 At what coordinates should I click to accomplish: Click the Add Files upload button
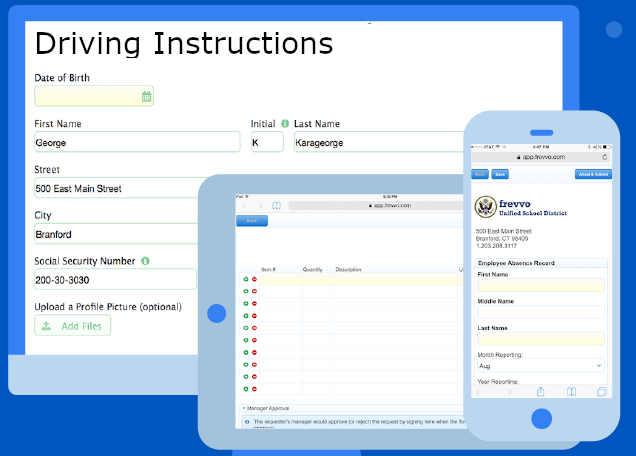click(73, 326)
